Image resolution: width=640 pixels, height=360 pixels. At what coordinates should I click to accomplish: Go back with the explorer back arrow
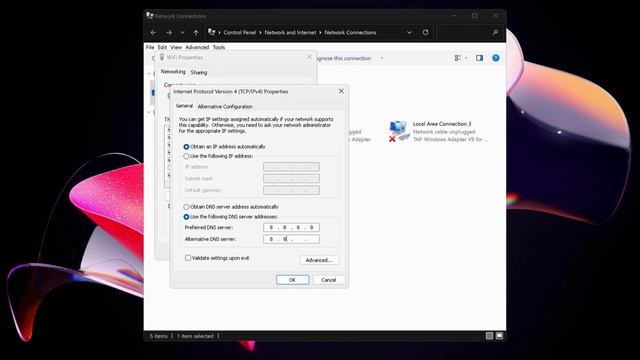click(153, 32)
